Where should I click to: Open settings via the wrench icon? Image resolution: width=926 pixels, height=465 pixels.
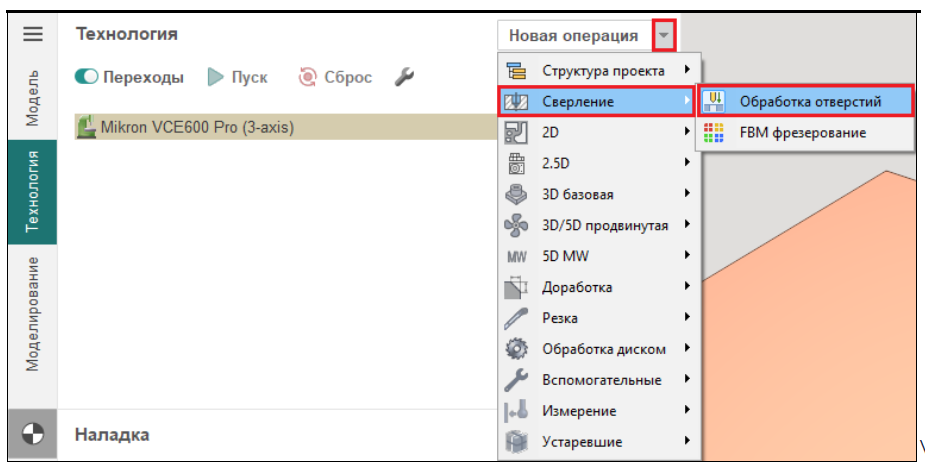403,77
